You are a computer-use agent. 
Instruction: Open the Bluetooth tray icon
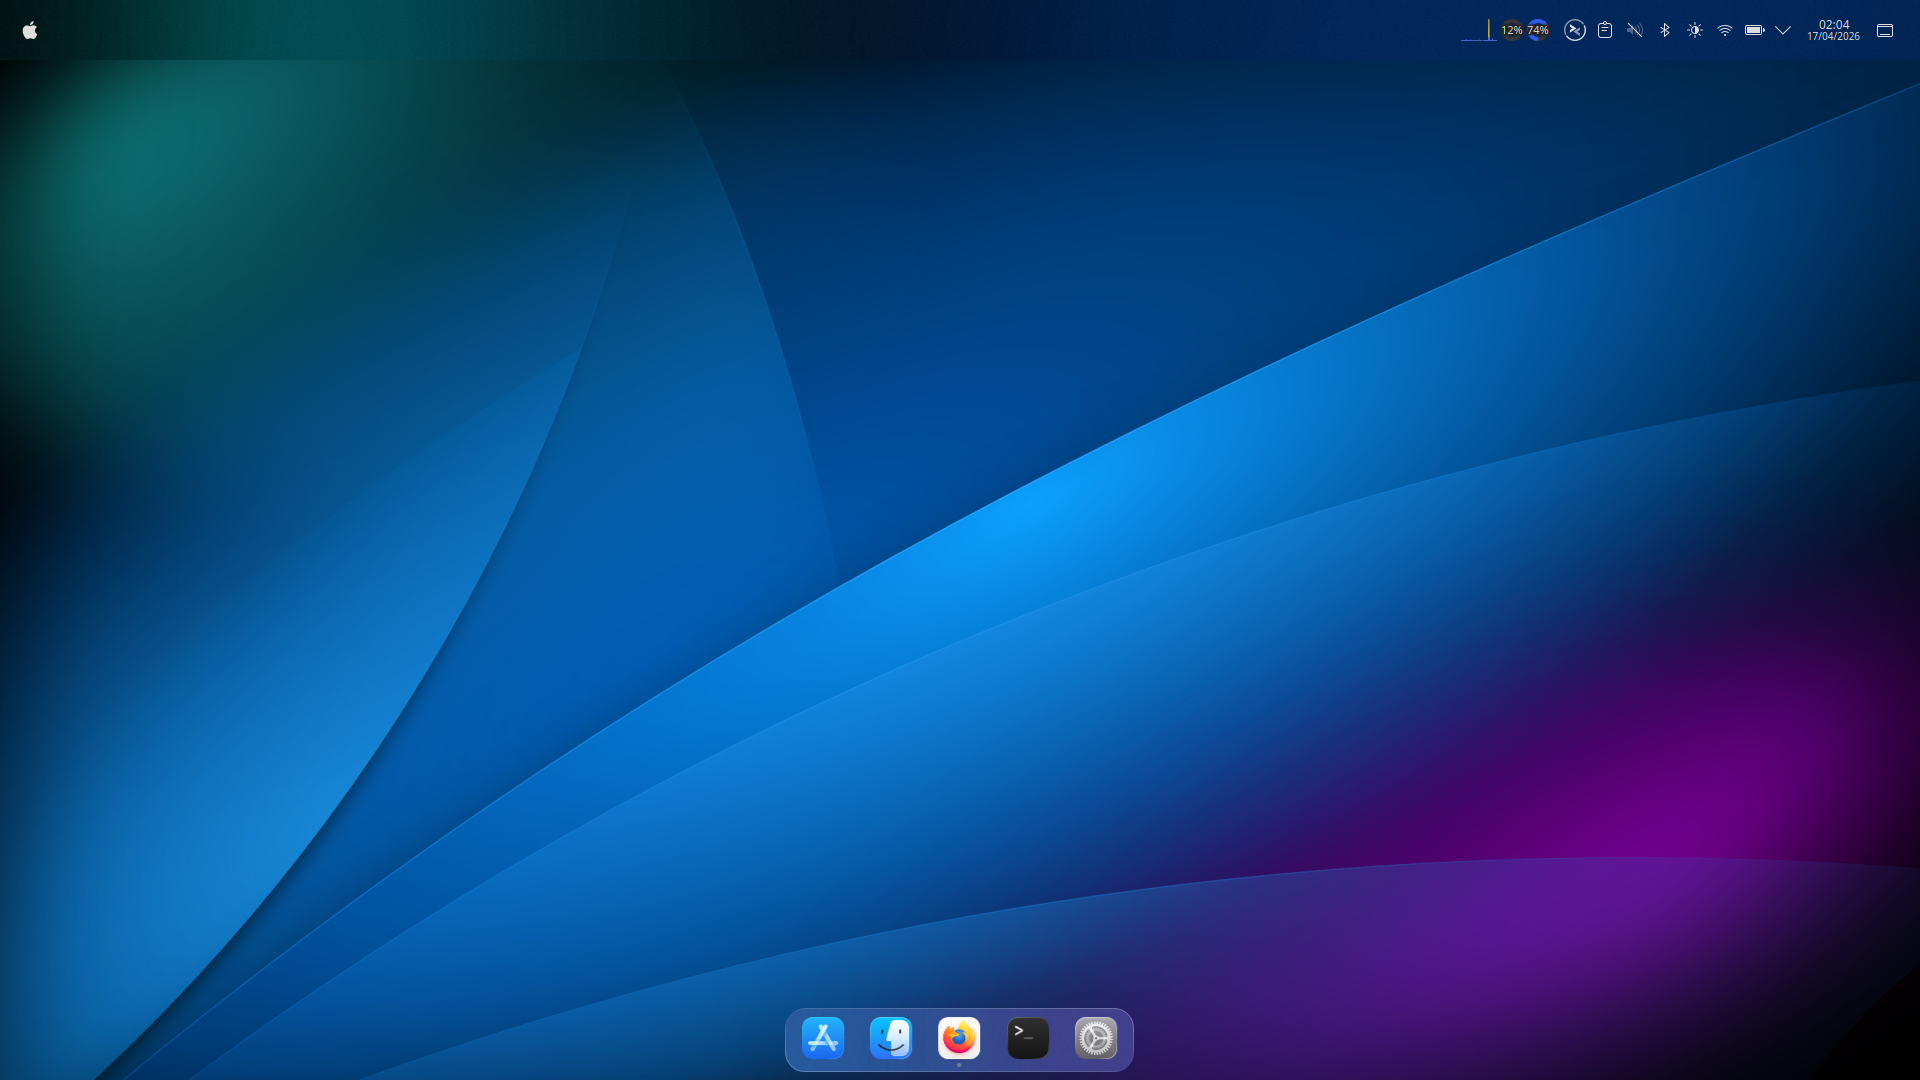point(1665,31)
